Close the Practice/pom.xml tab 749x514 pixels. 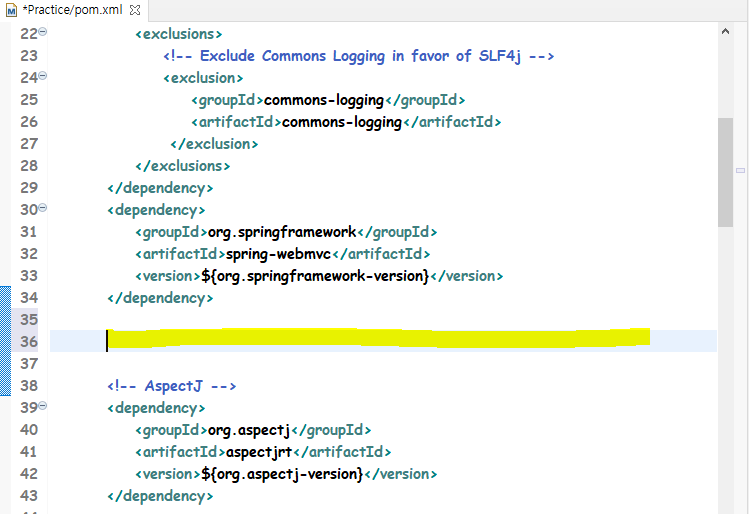(x=135, y=10)
